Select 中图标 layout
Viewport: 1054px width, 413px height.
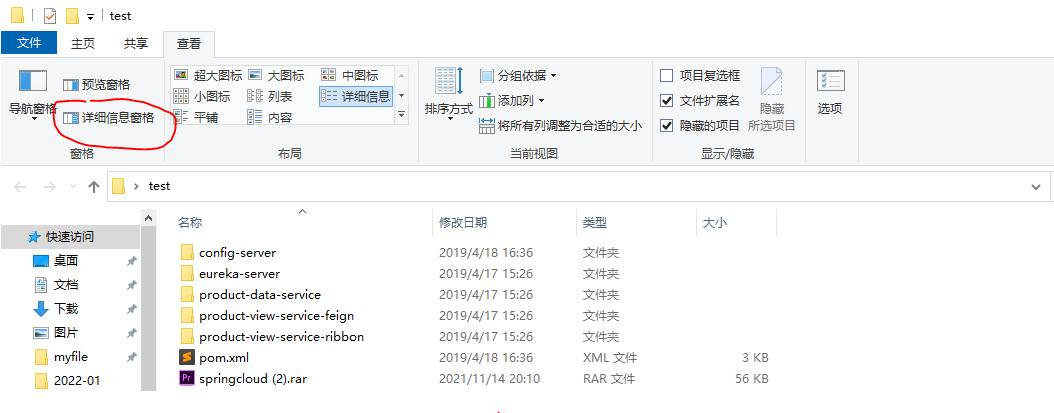[350, 75]
